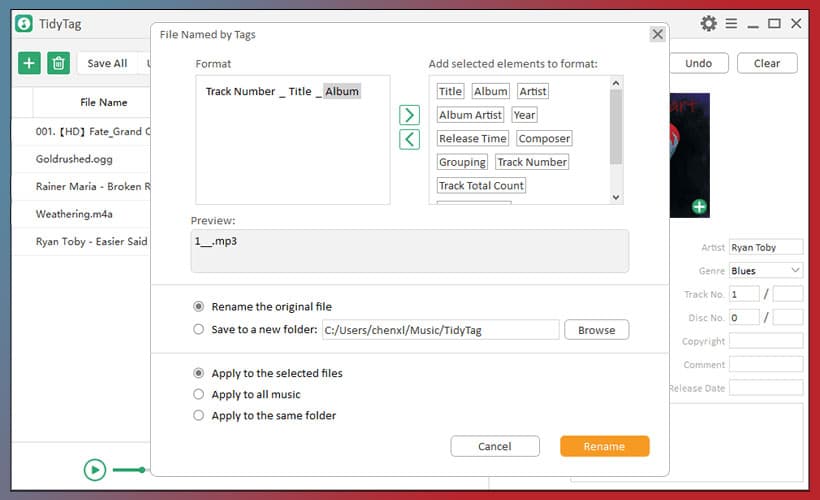Click the Undo button
Image resolution: width=820 pixels, height=500 pixels.
click(x=699, y=63)
